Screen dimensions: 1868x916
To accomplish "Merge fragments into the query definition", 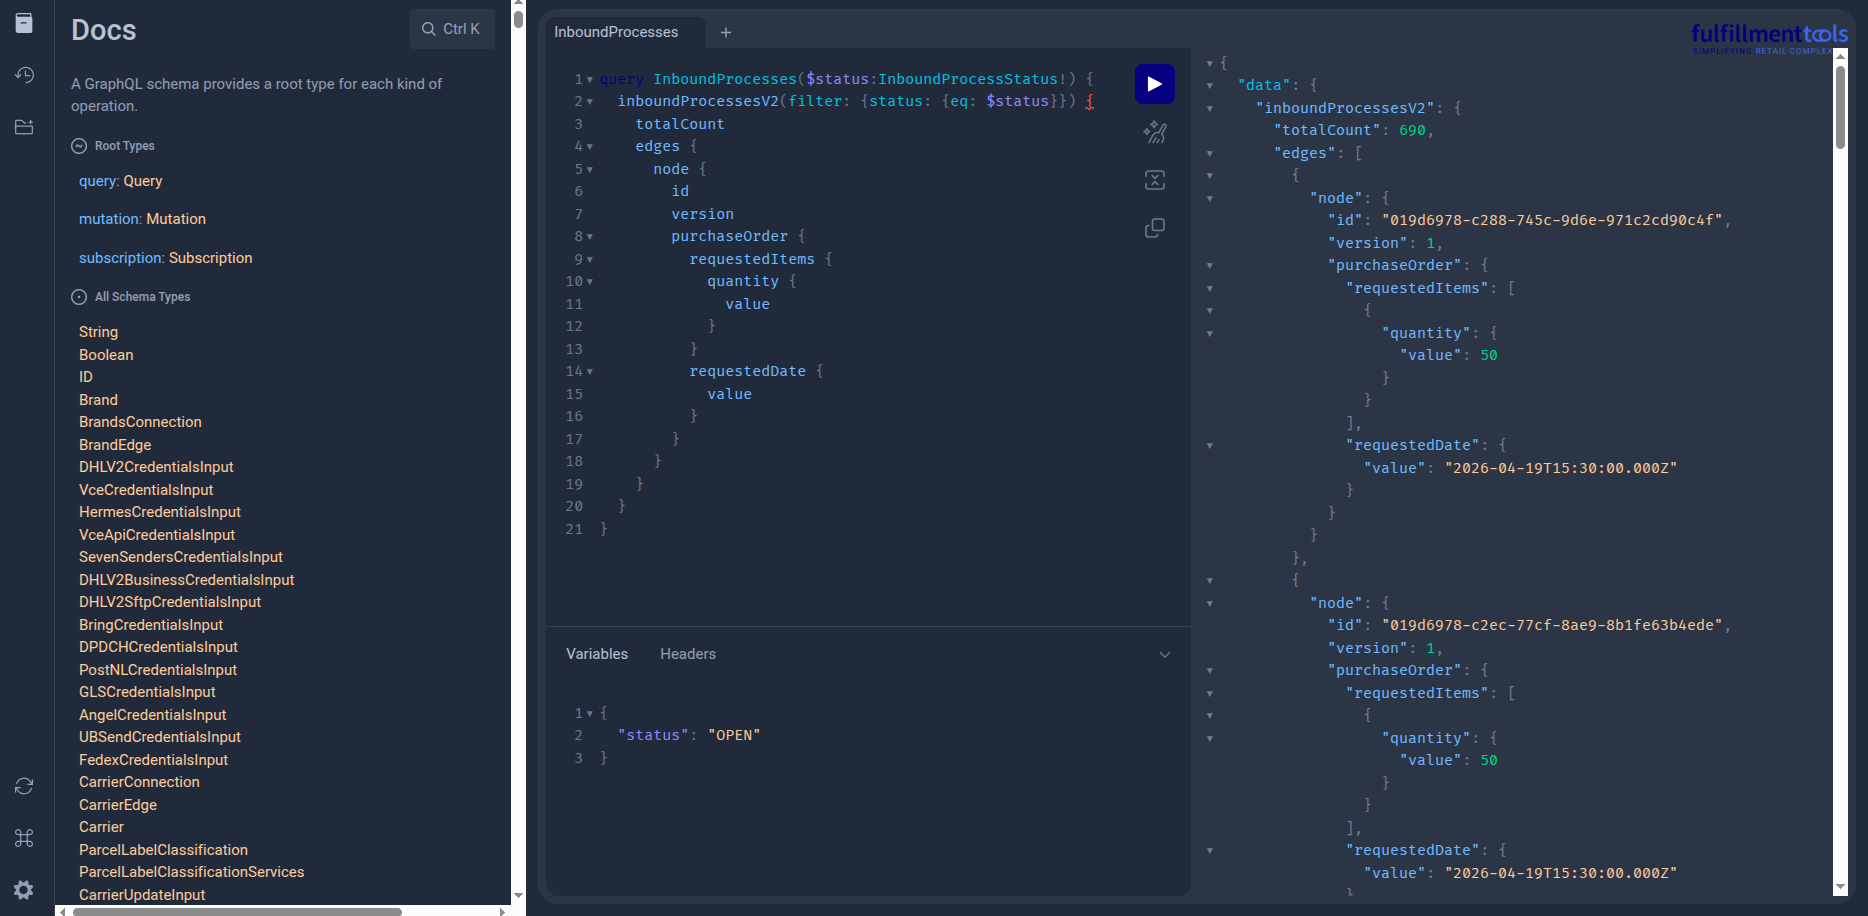I will (1155, 180).
